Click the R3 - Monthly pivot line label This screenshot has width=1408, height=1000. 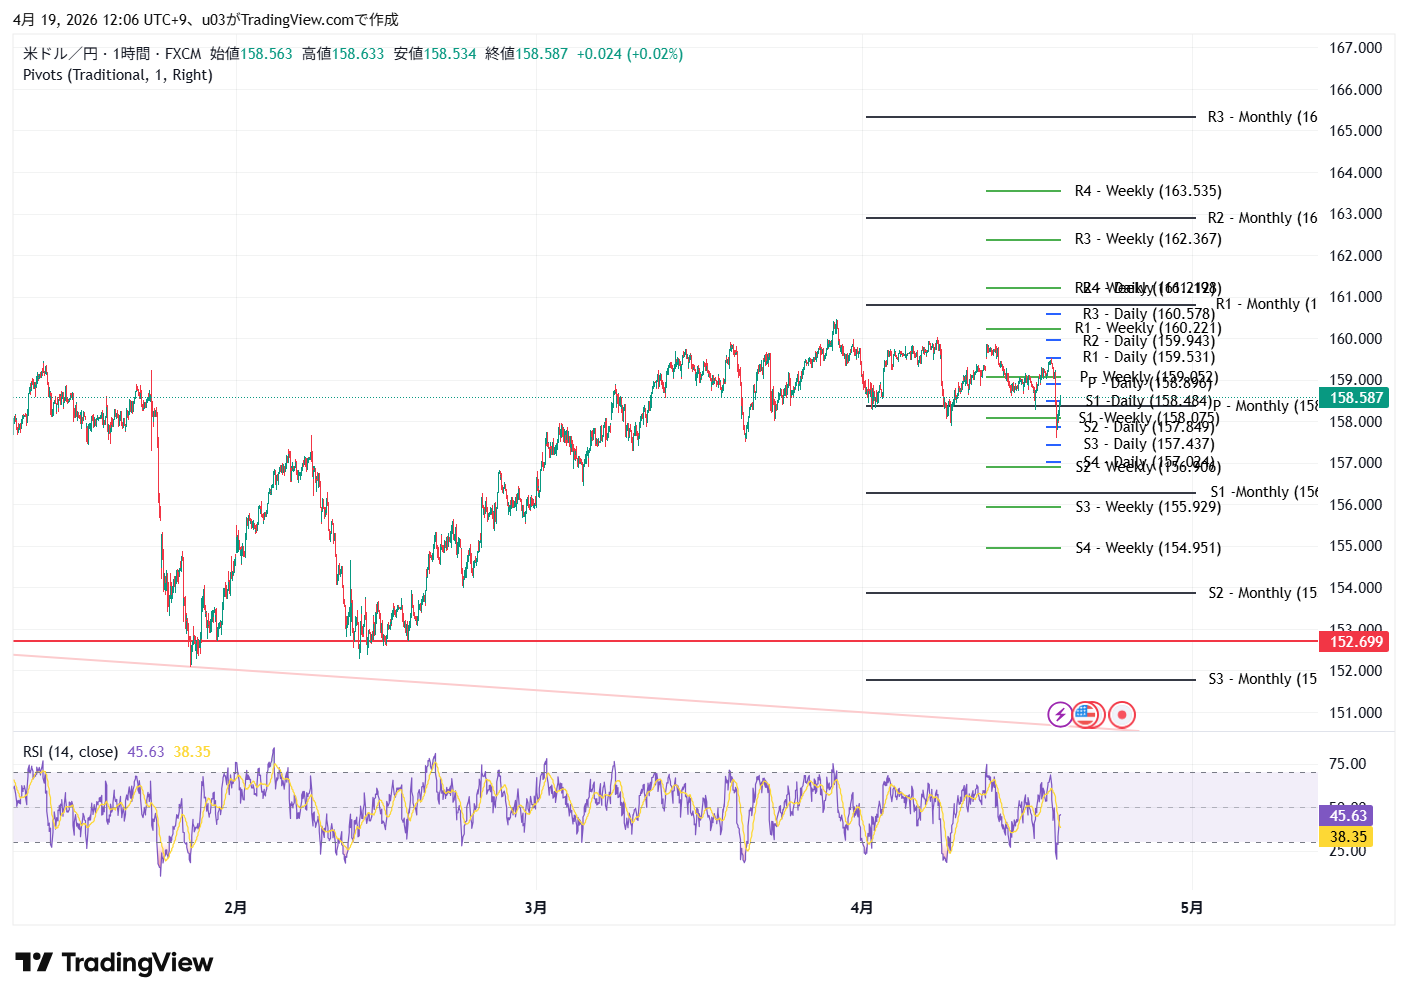[1261, 117]
